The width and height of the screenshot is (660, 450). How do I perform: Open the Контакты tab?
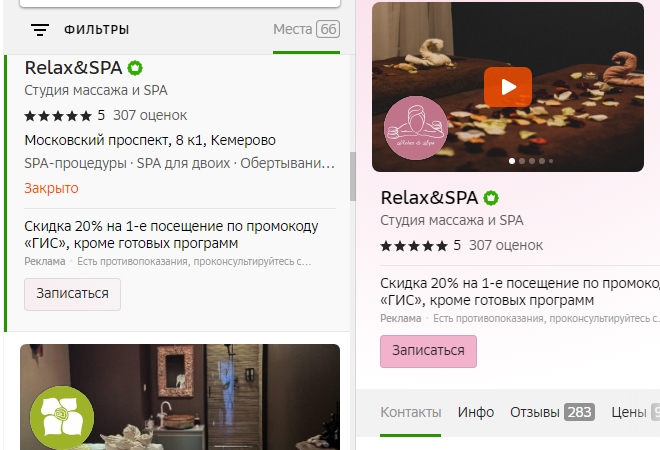(410, 412)
